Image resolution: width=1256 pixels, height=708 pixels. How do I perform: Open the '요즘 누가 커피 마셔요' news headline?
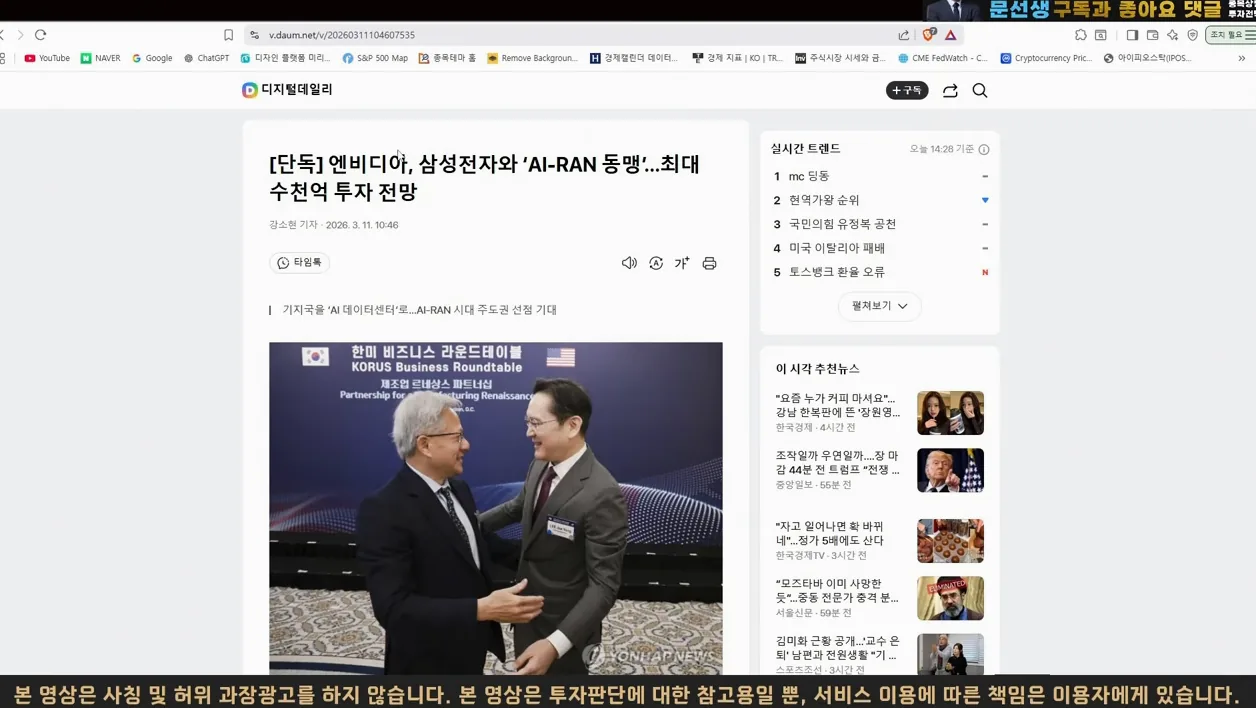[838, 405]
